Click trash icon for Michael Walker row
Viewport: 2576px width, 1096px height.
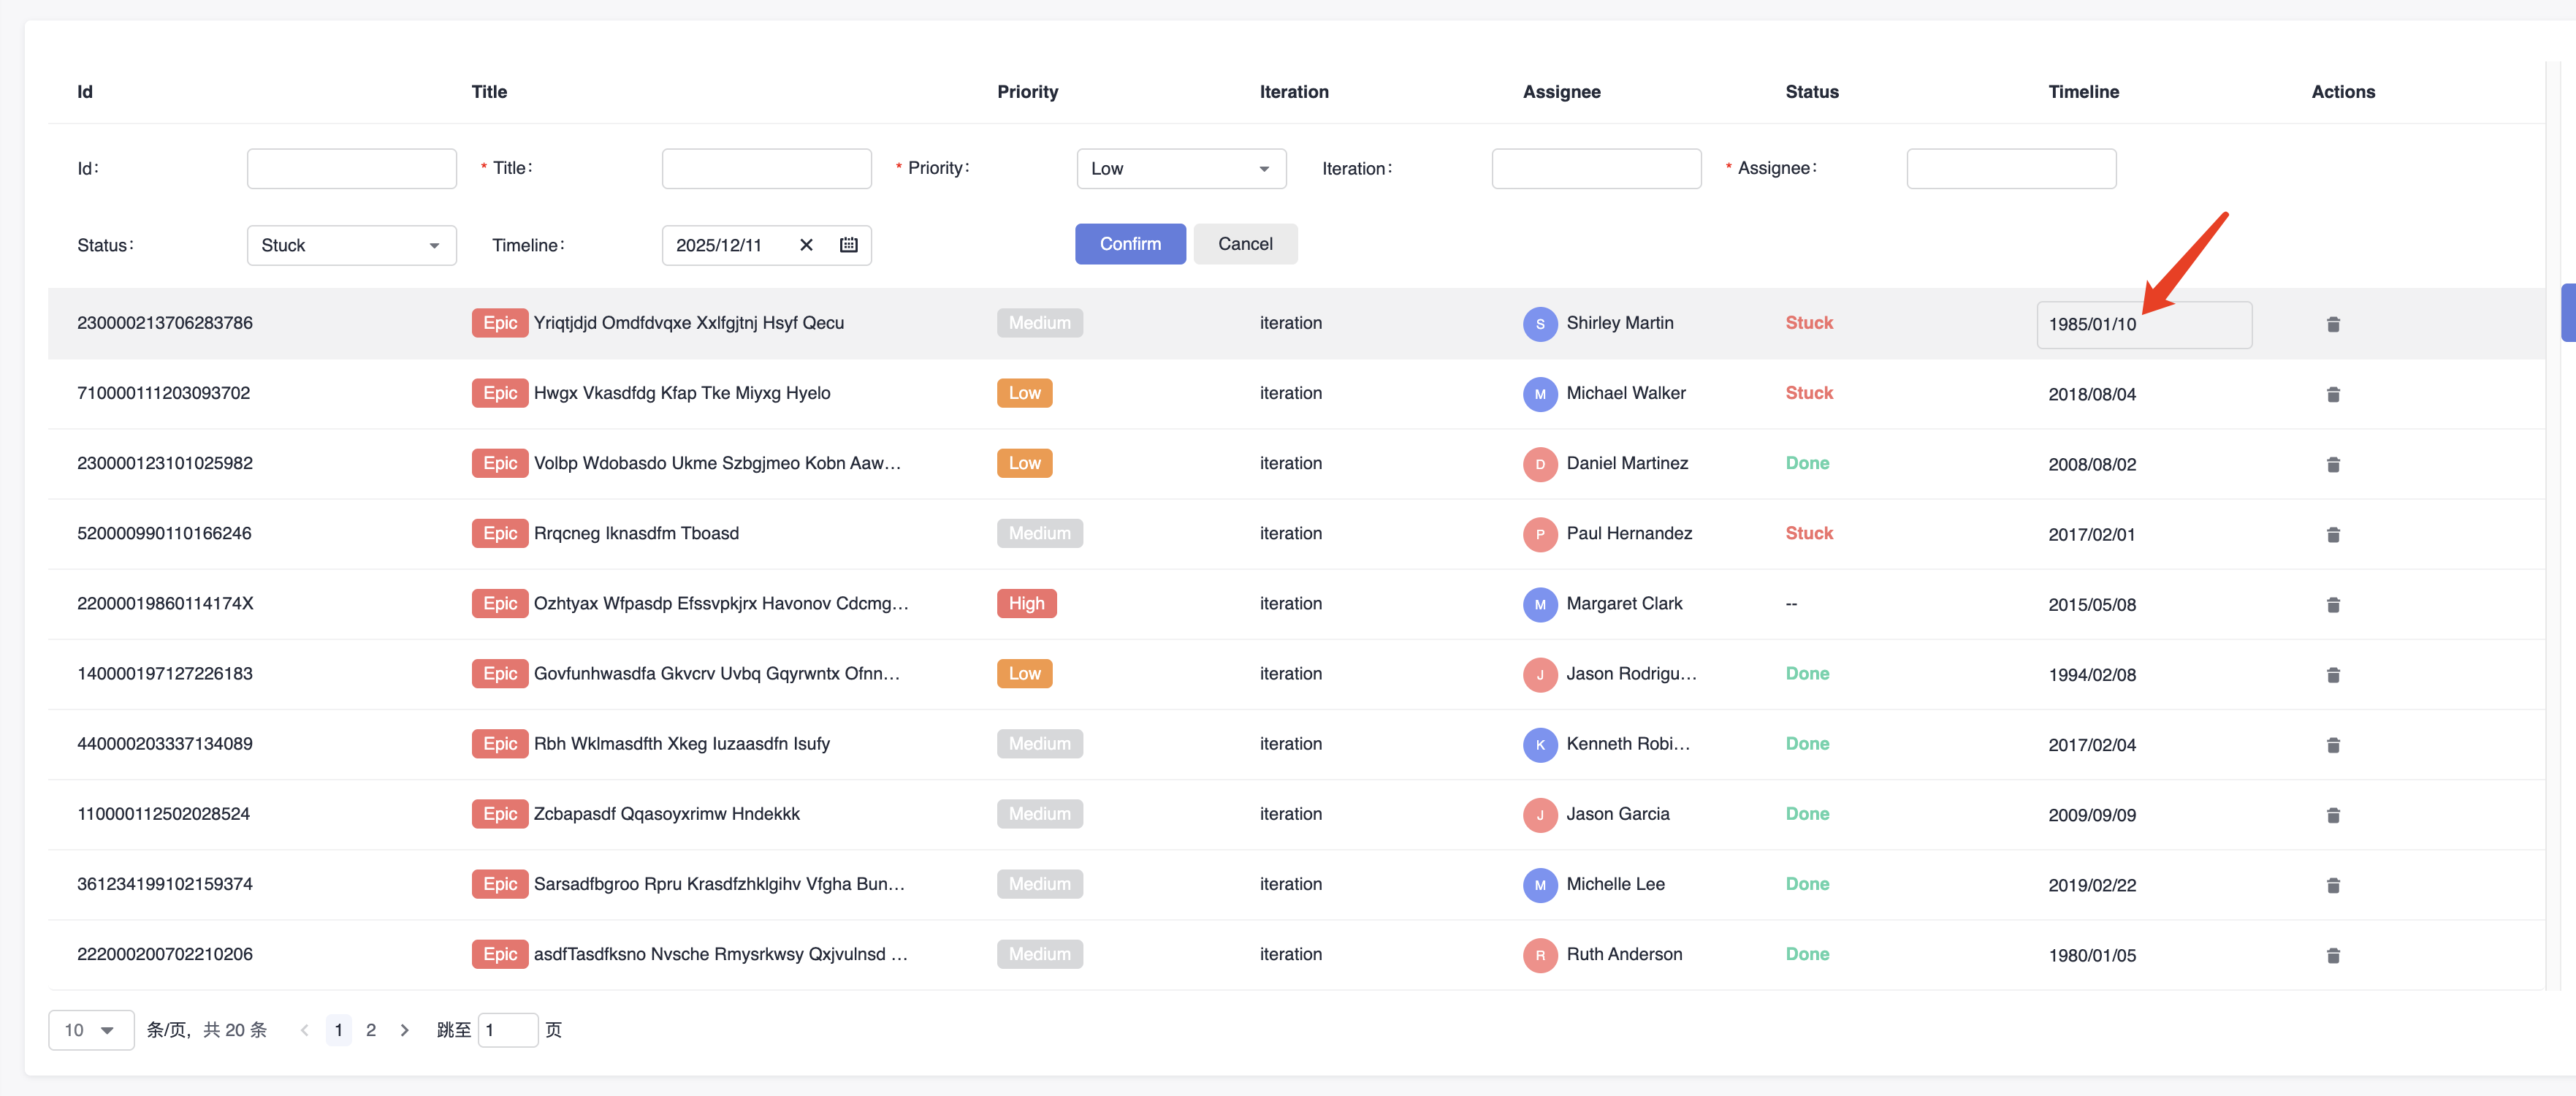click(2332, 394)
